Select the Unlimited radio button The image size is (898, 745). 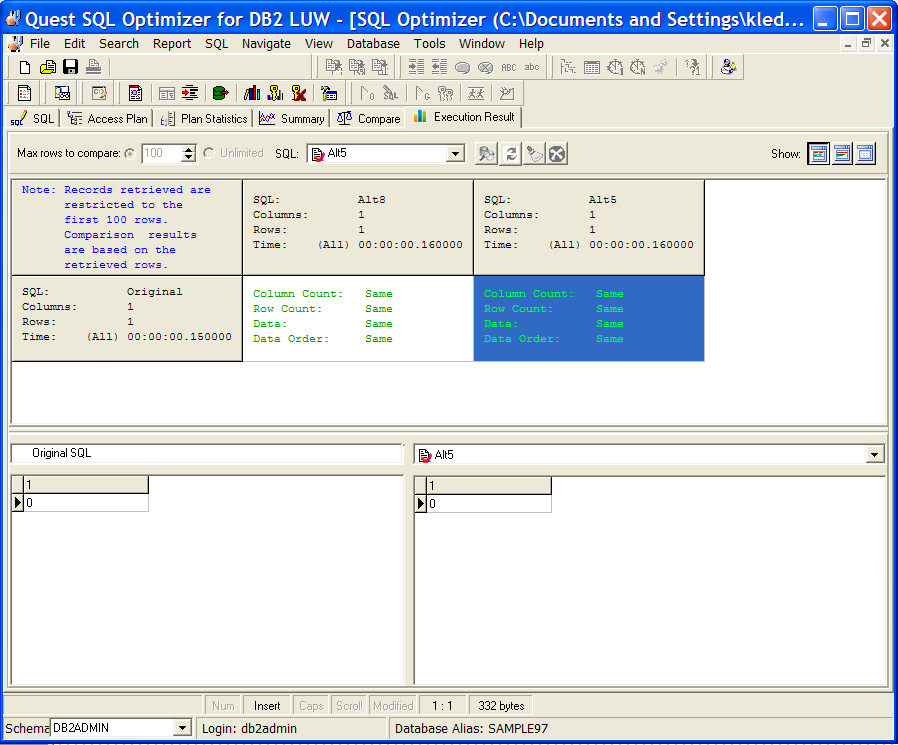click(x=209, y=153)
